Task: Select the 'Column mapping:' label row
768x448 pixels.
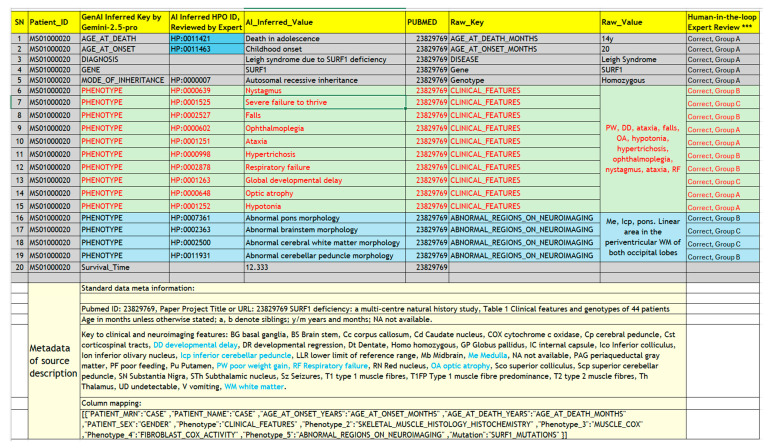Action: pos(383,403)
